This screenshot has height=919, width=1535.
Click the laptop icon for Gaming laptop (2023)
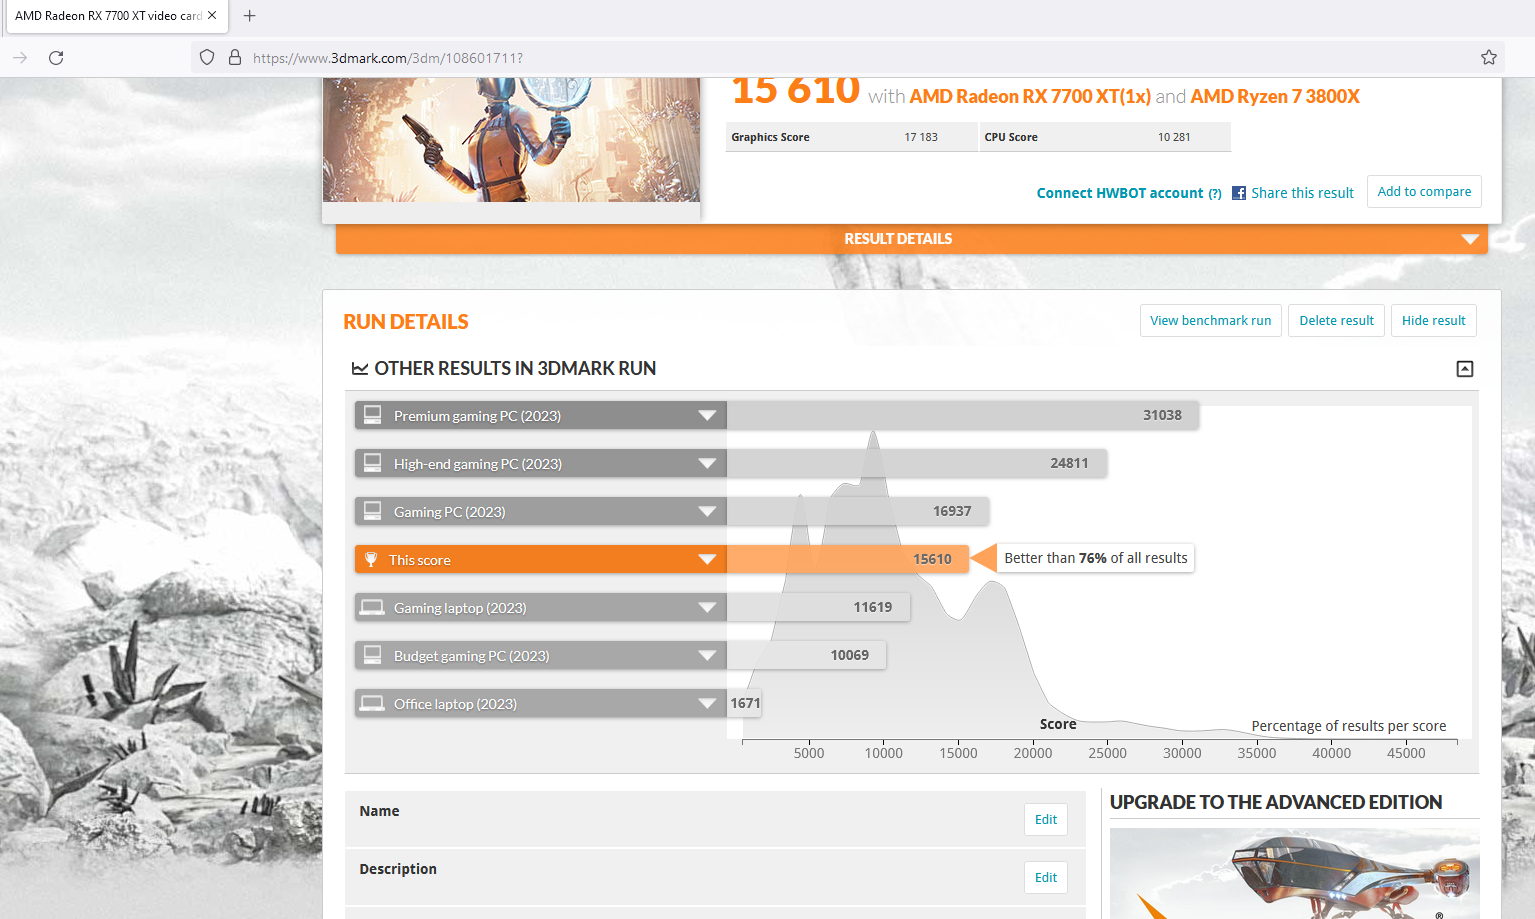(372, 607)
